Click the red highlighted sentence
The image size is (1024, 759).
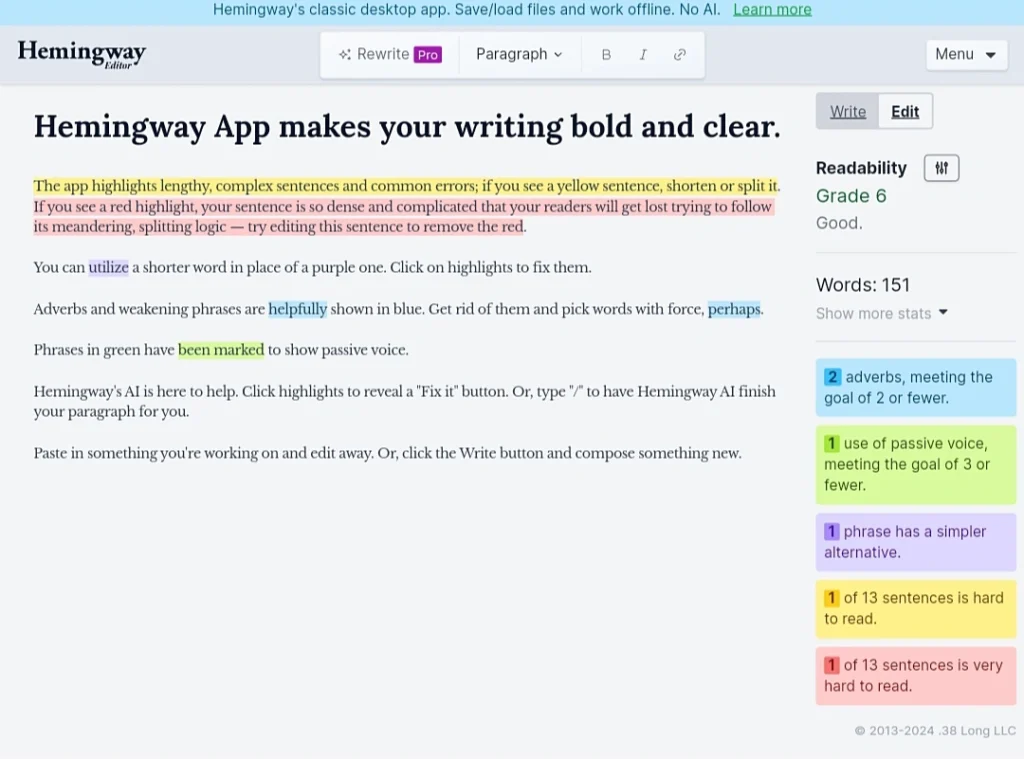[x=404, y=217]
